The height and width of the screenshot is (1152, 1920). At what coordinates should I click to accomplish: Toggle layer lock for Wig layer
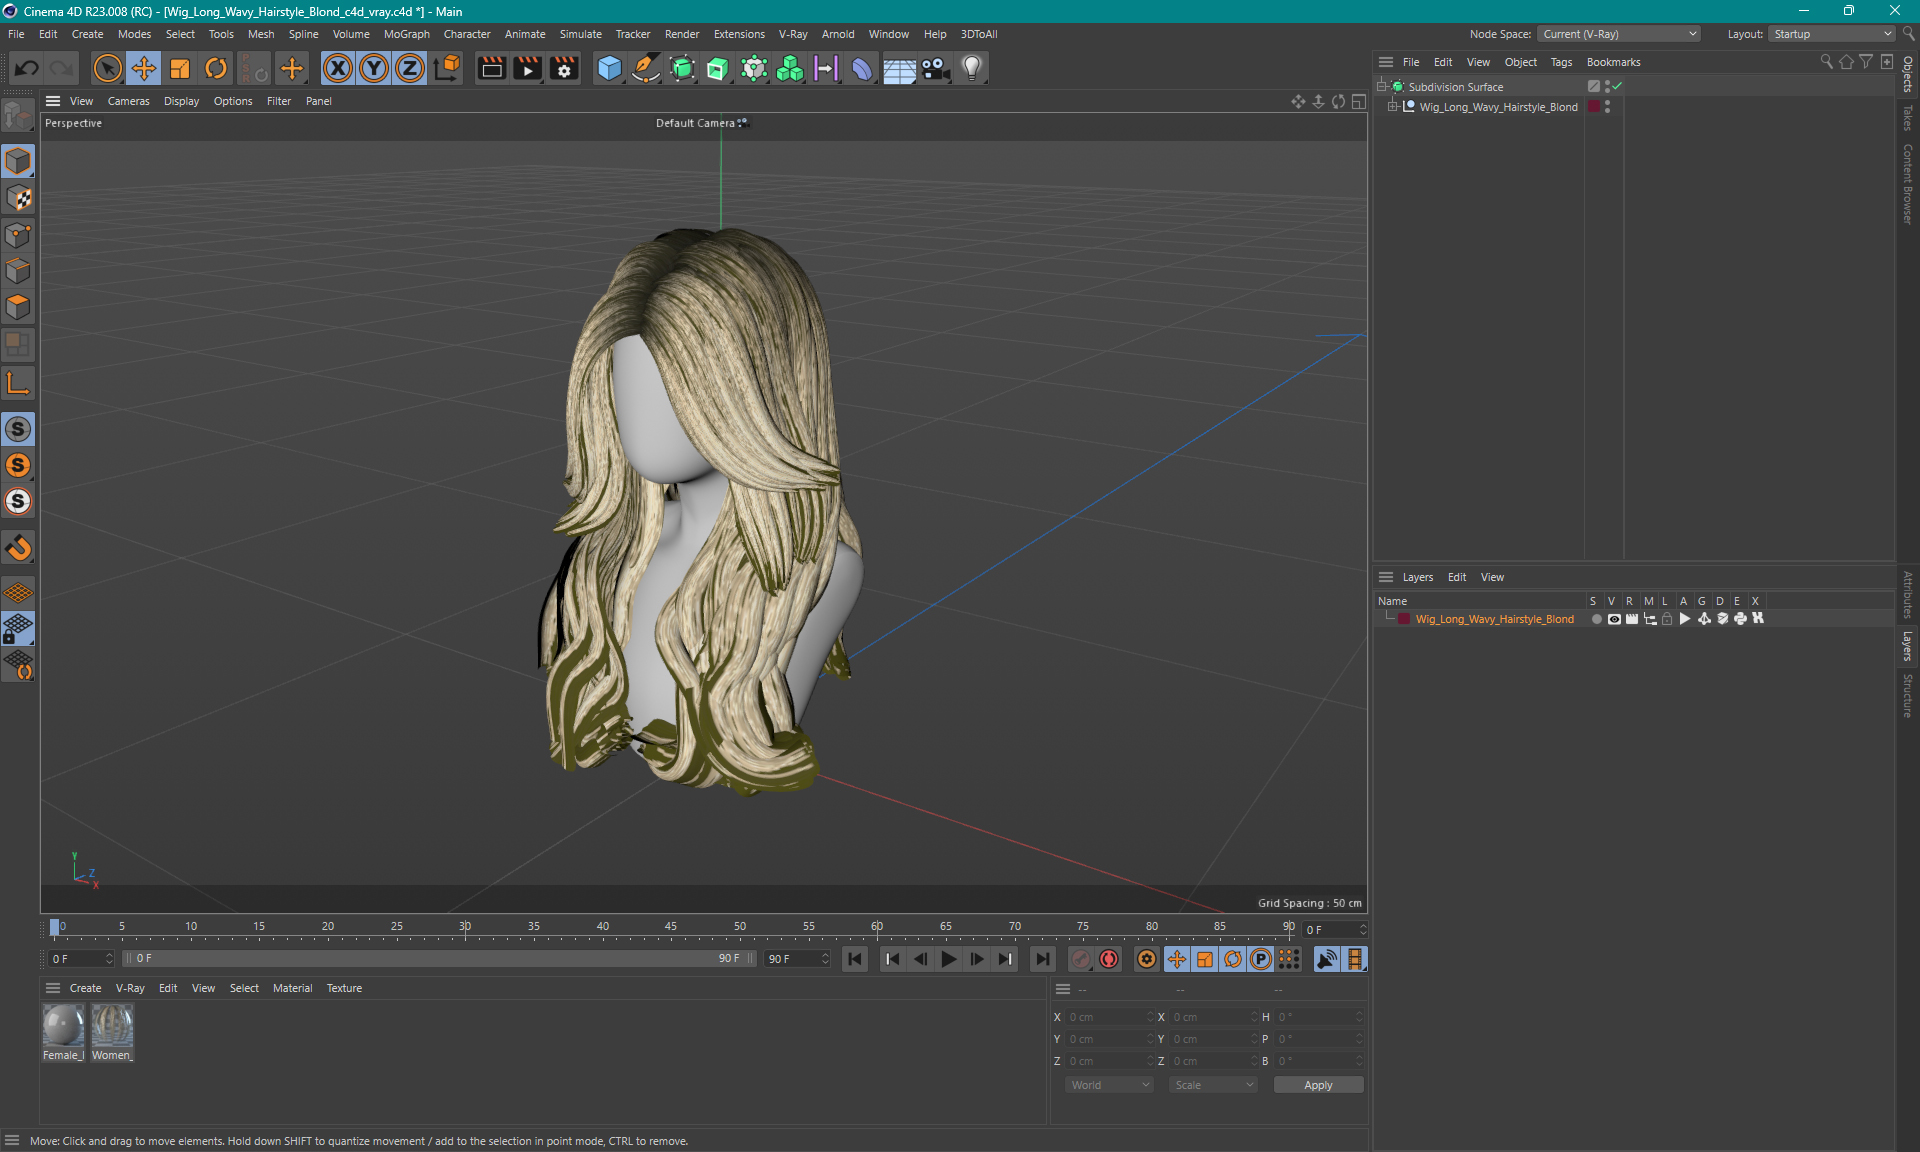tap(1667, 619)
